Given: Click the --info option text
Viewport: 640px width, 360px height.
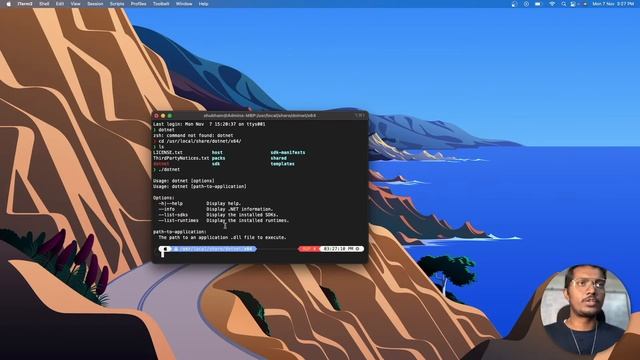Looking at the screenshot, I should click(x=167, y=209).
